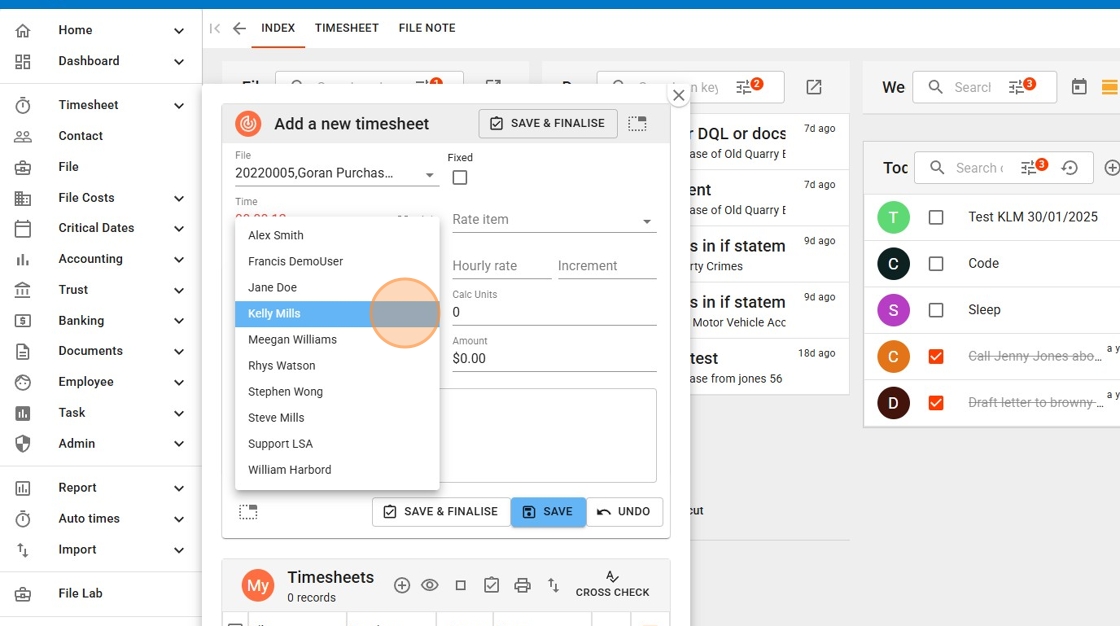Click the top SAVE & FINALISE button
Viewport: 1120px width, 626px height.
[x=548, y=124]
